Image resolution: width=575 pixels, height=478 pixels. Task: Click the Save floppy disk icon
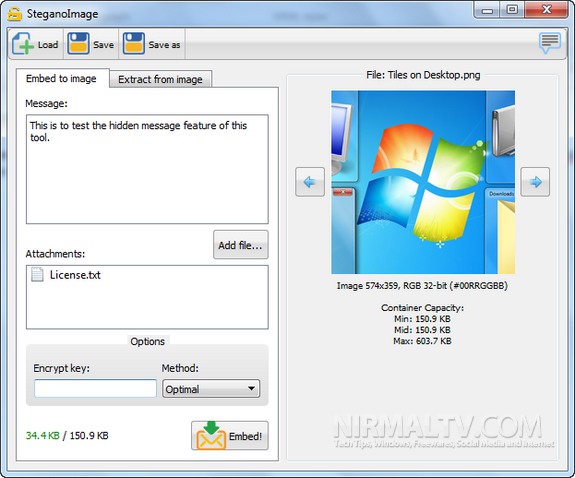click(x=78, y=44)
